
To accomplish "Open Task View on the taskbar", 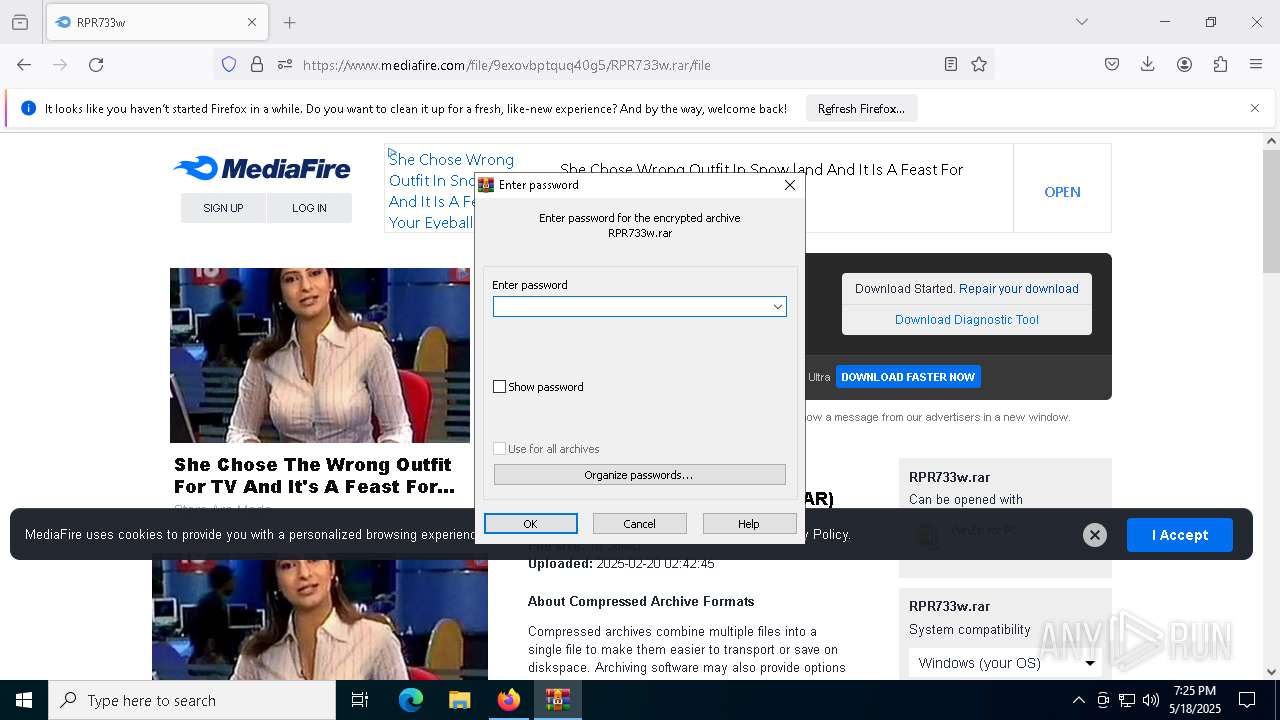I will coord(360,700).
